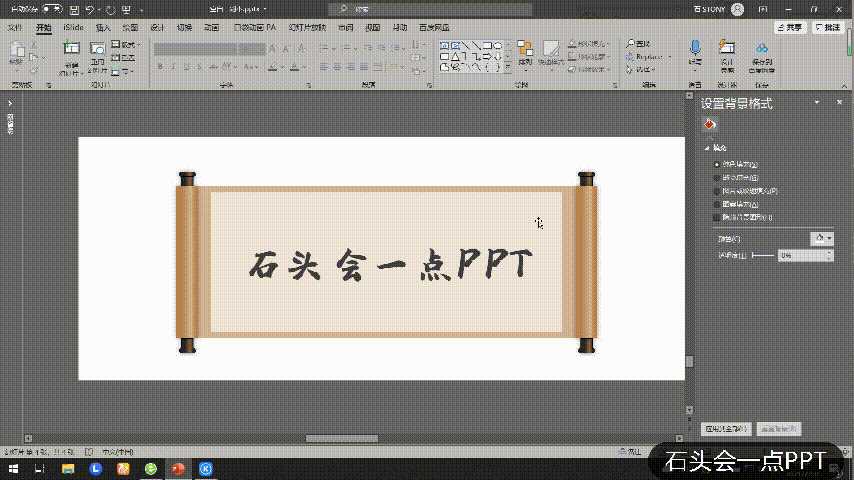
Task: Collapse the ribbon with the chevron
Action: (844, 86)
